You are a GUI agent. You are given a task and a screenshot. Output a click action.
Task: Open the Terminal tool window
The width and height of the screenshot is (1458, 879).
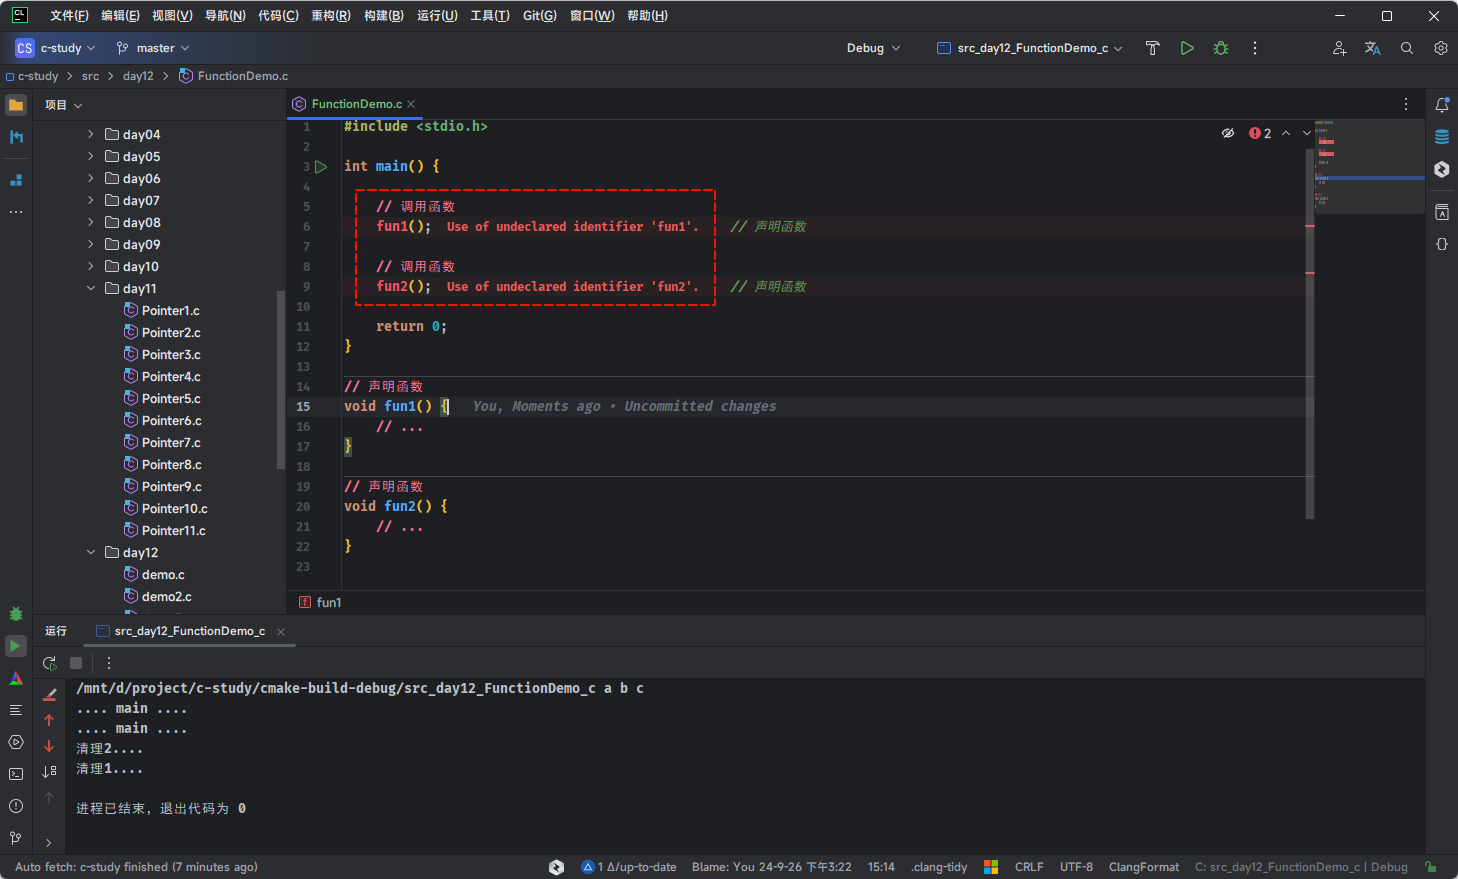click(x=16, y=774)
